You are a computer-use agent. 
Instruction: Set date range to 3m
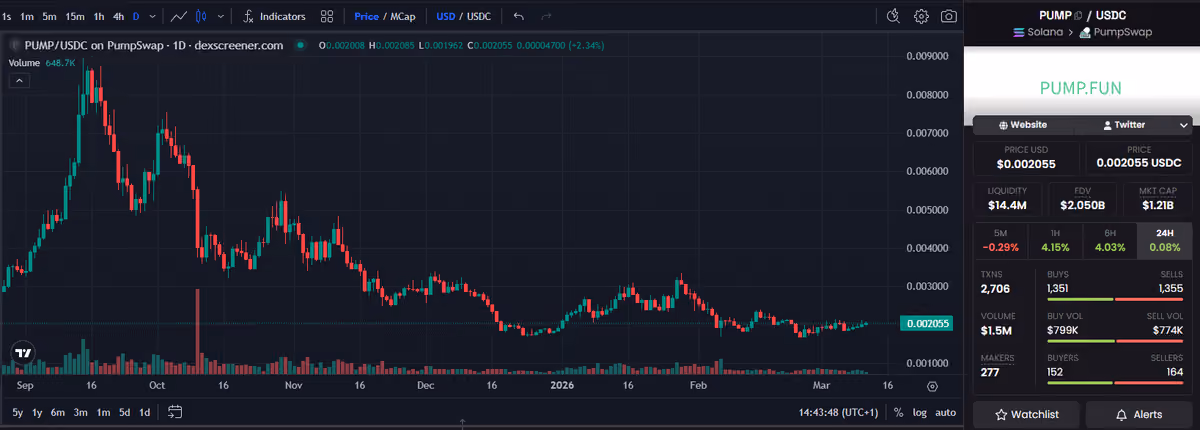[80, 412]
